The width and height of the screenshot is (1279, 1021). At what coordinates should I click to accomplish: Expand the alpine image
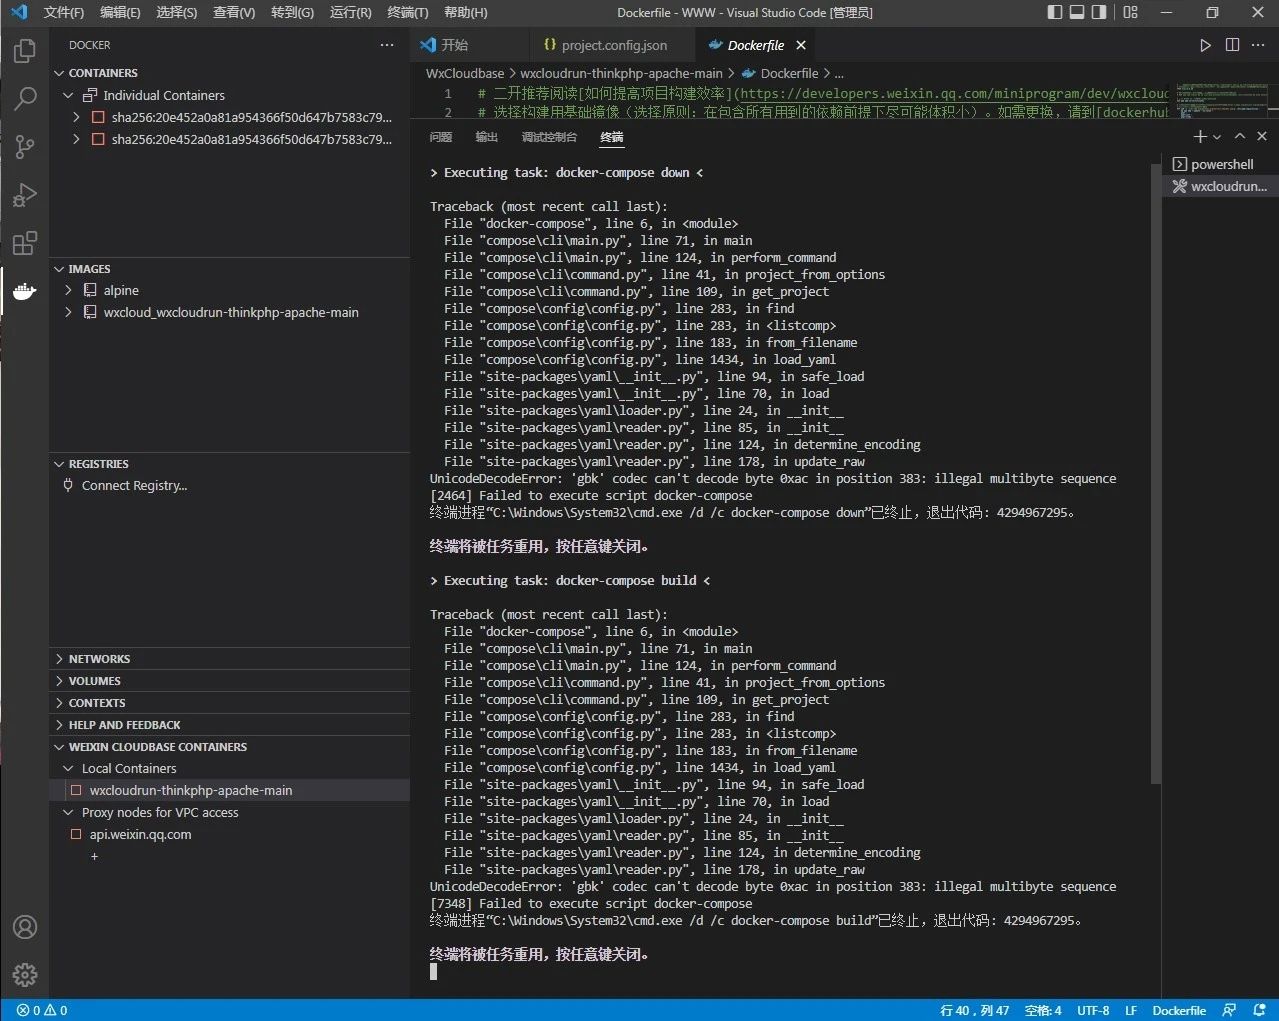click(68, 290)
